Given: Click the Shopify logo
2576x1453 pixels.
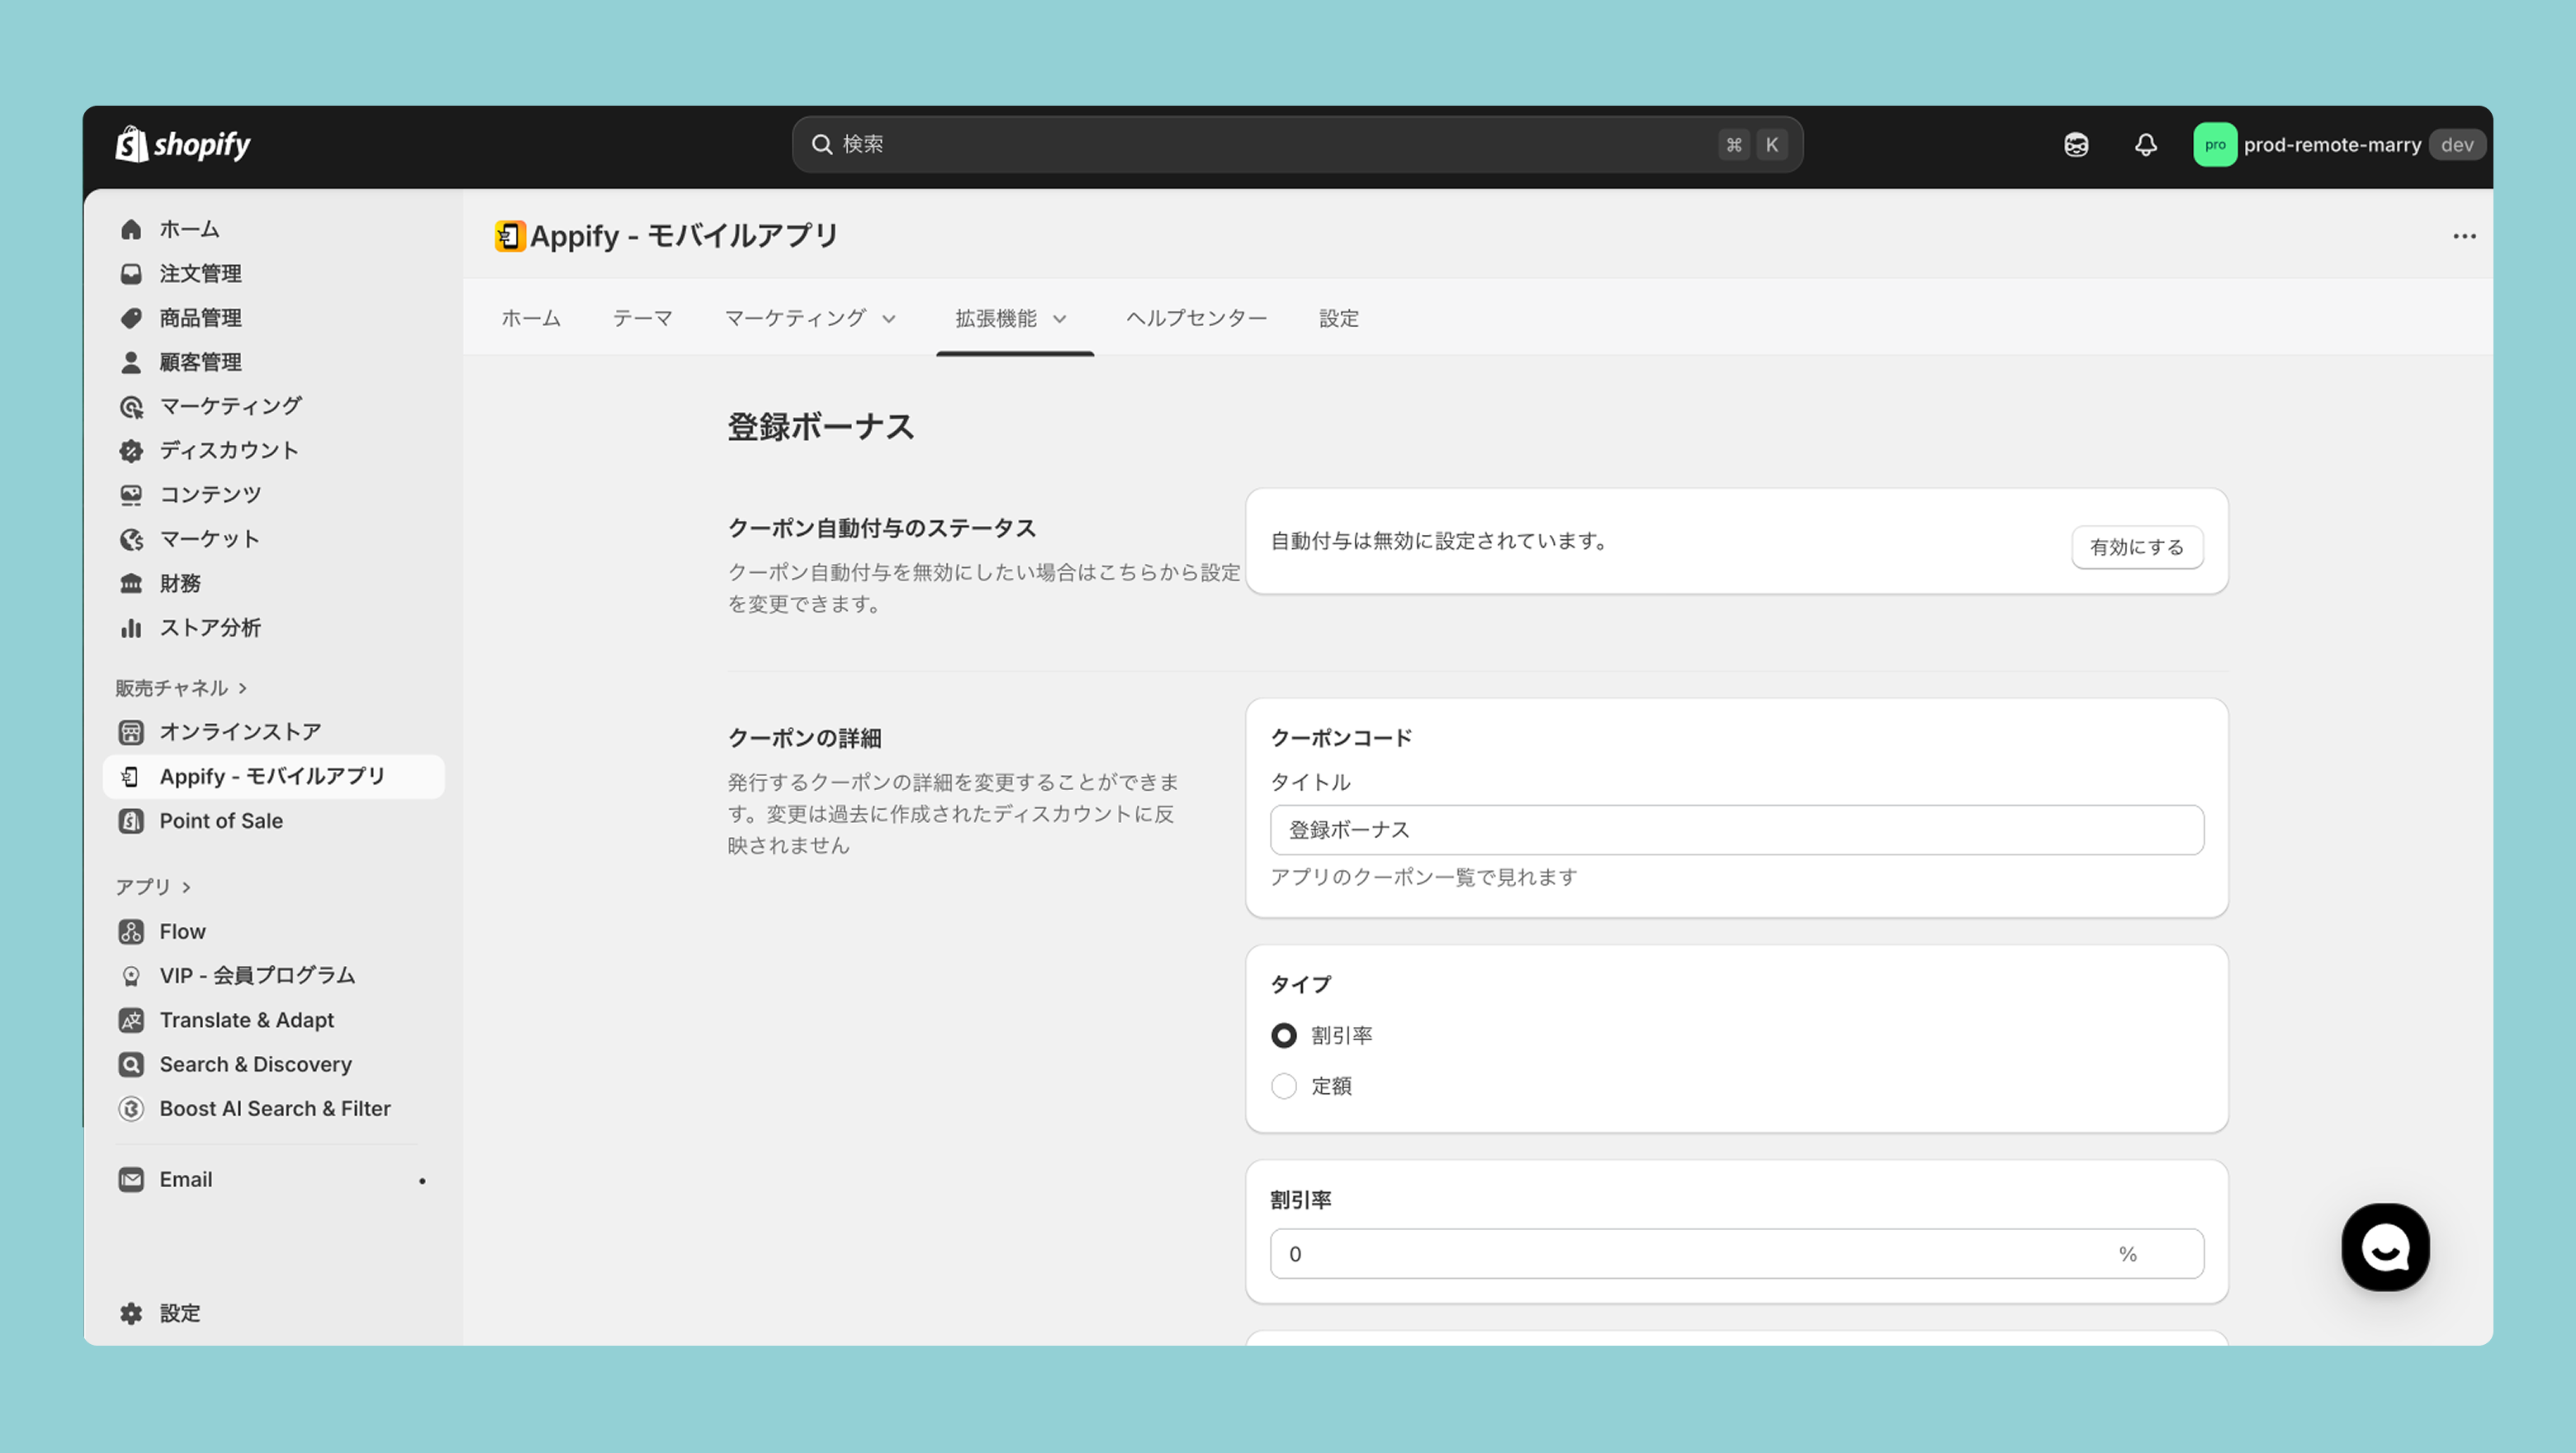Looking at the screenshot, I should (x=183, y=145).
